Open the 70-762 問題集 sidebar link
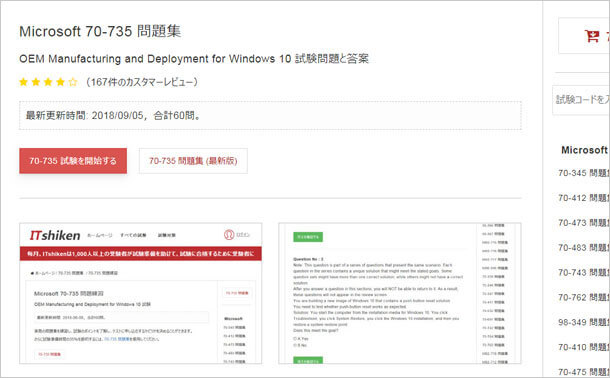Image resolution: width=610 pixels, height=378 pixels. click(584, 298)
